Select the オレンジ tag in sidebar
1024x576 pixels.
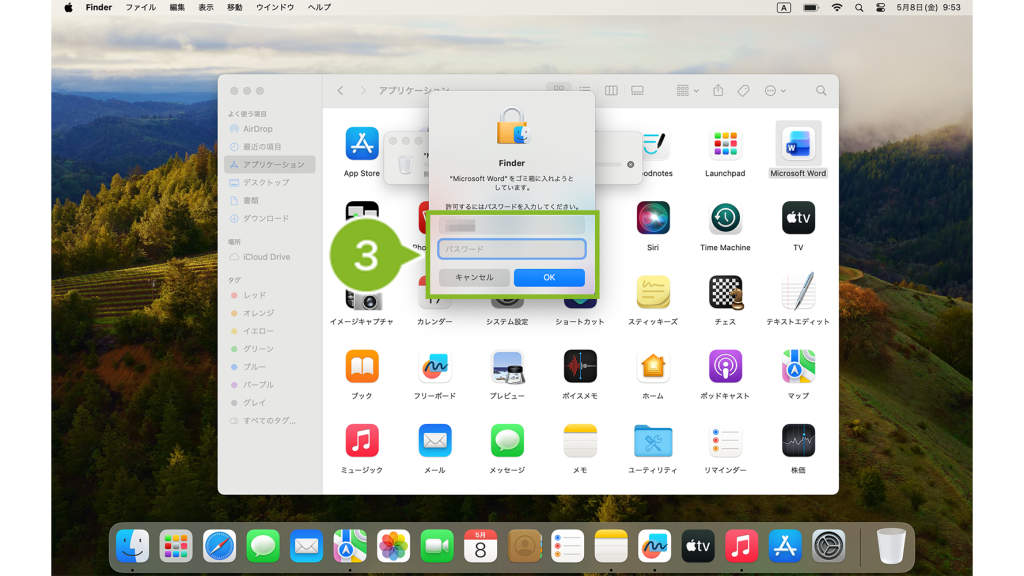pos(269,313)
